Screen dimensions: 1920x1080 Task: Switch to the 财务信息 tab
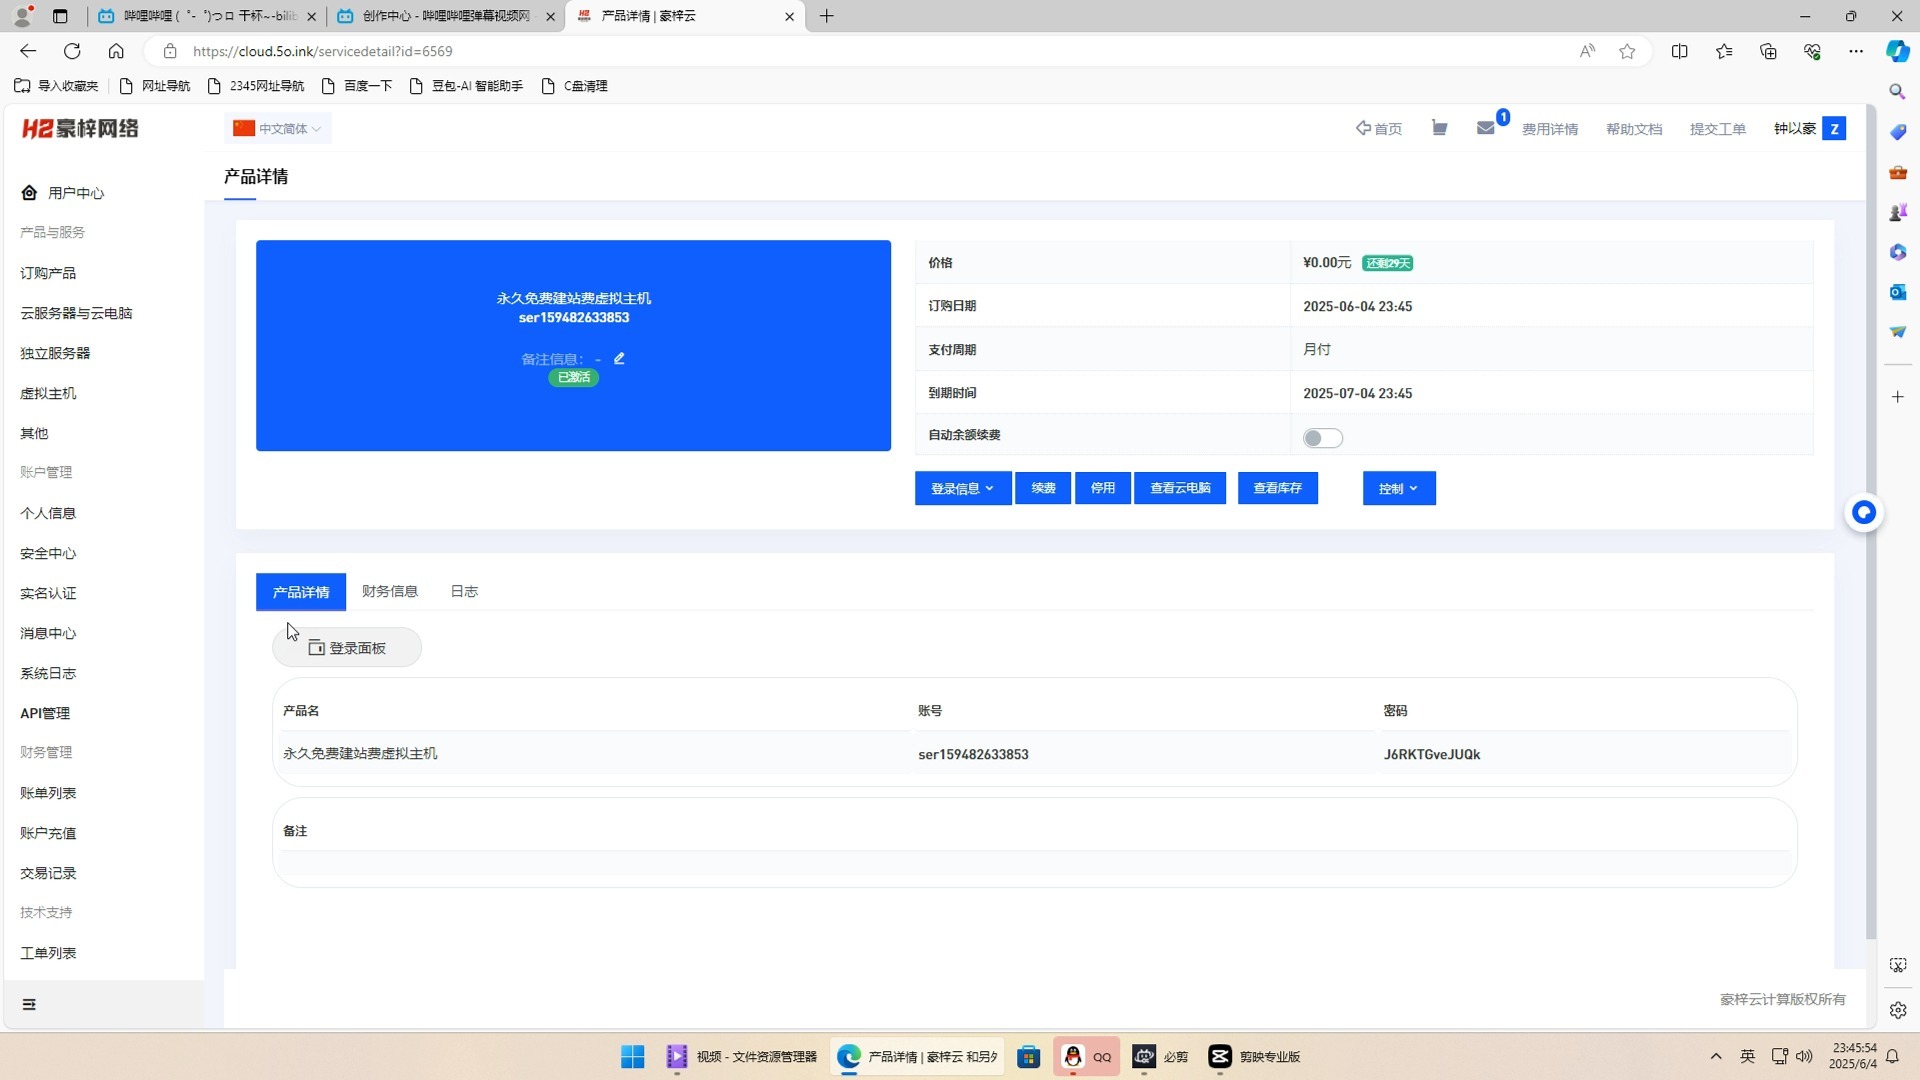390,591
